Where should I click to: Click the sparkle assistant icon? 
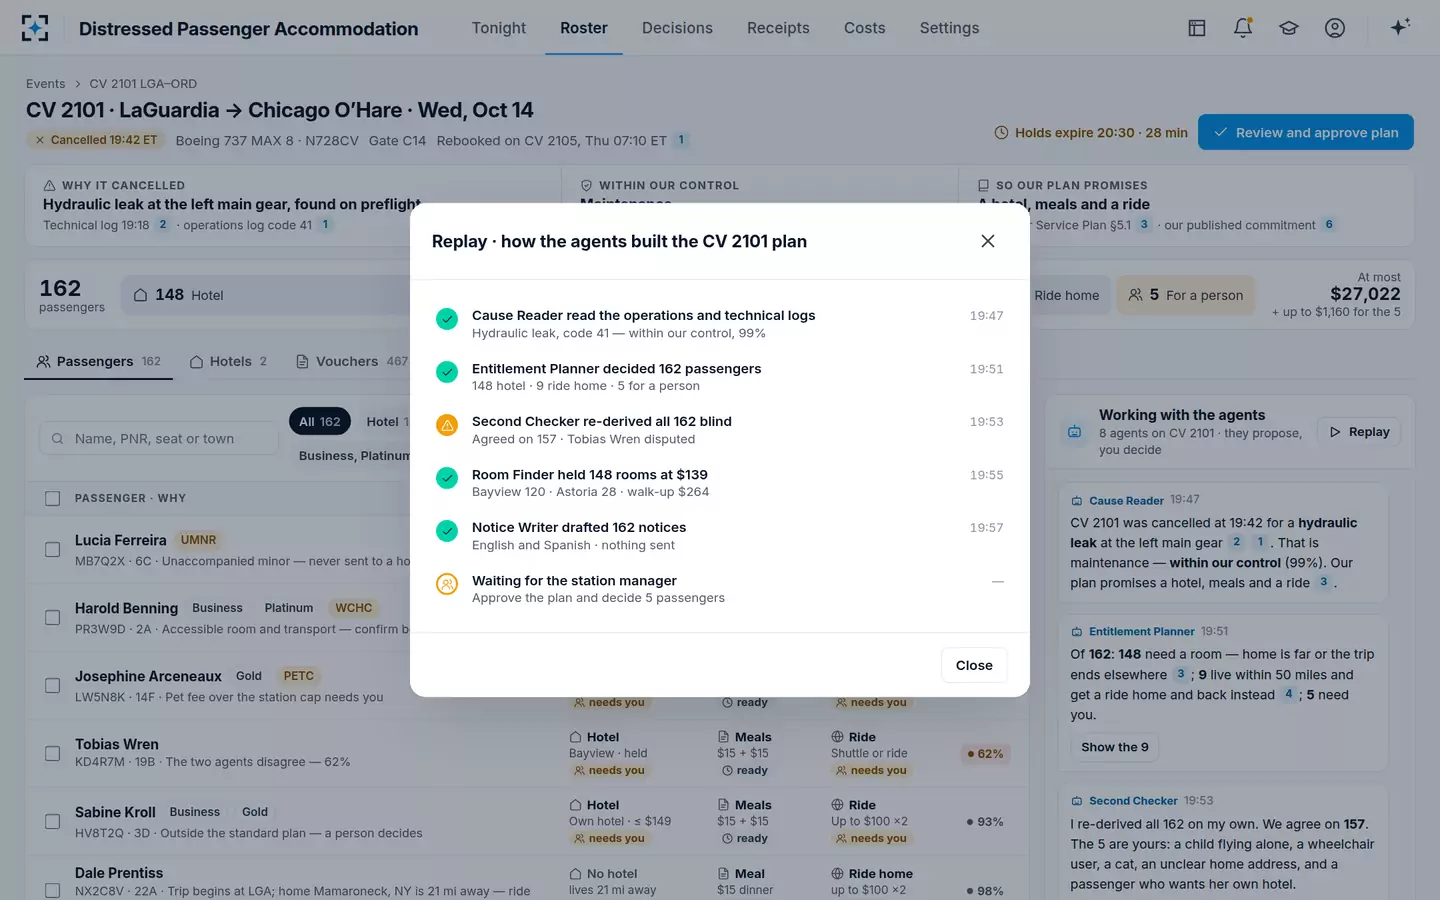tap(1400, 28)
